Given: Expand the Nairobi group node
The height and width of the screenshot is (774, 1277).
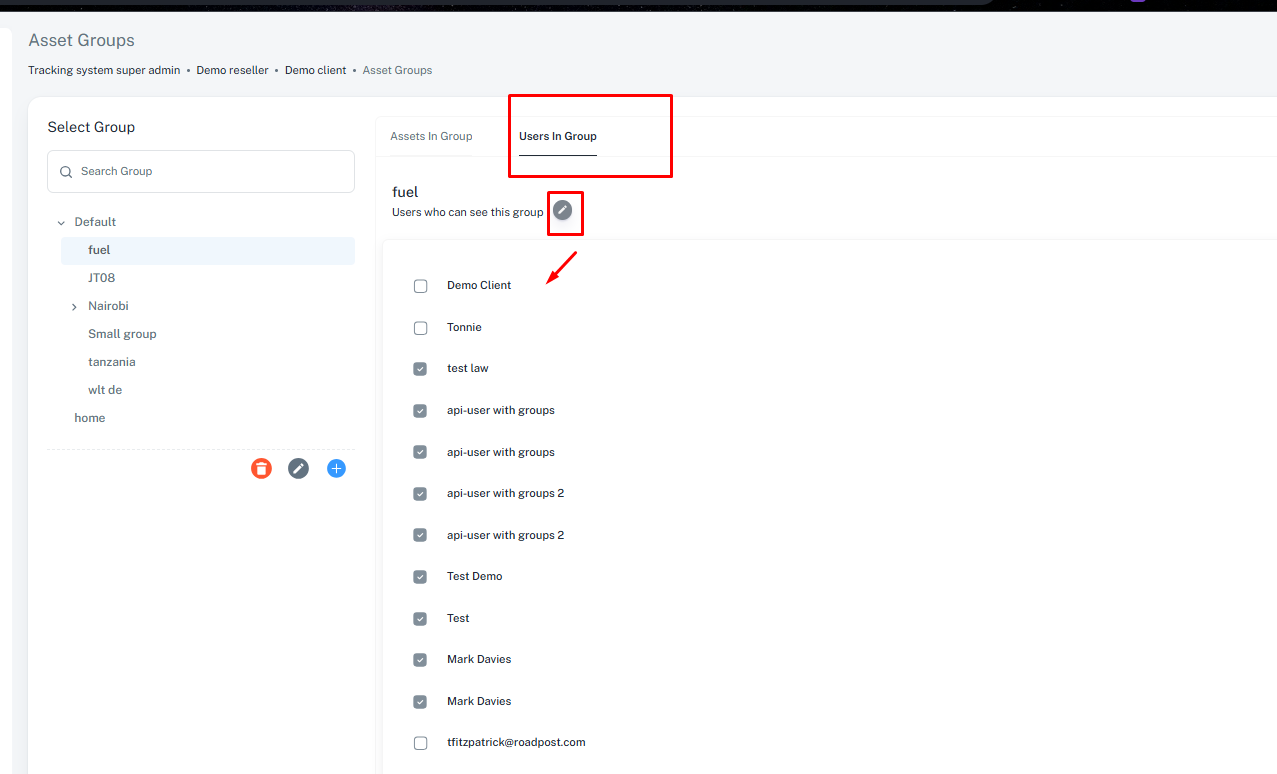Looking at the screenshot, I should pyautogui.click(x=74, y=307).
